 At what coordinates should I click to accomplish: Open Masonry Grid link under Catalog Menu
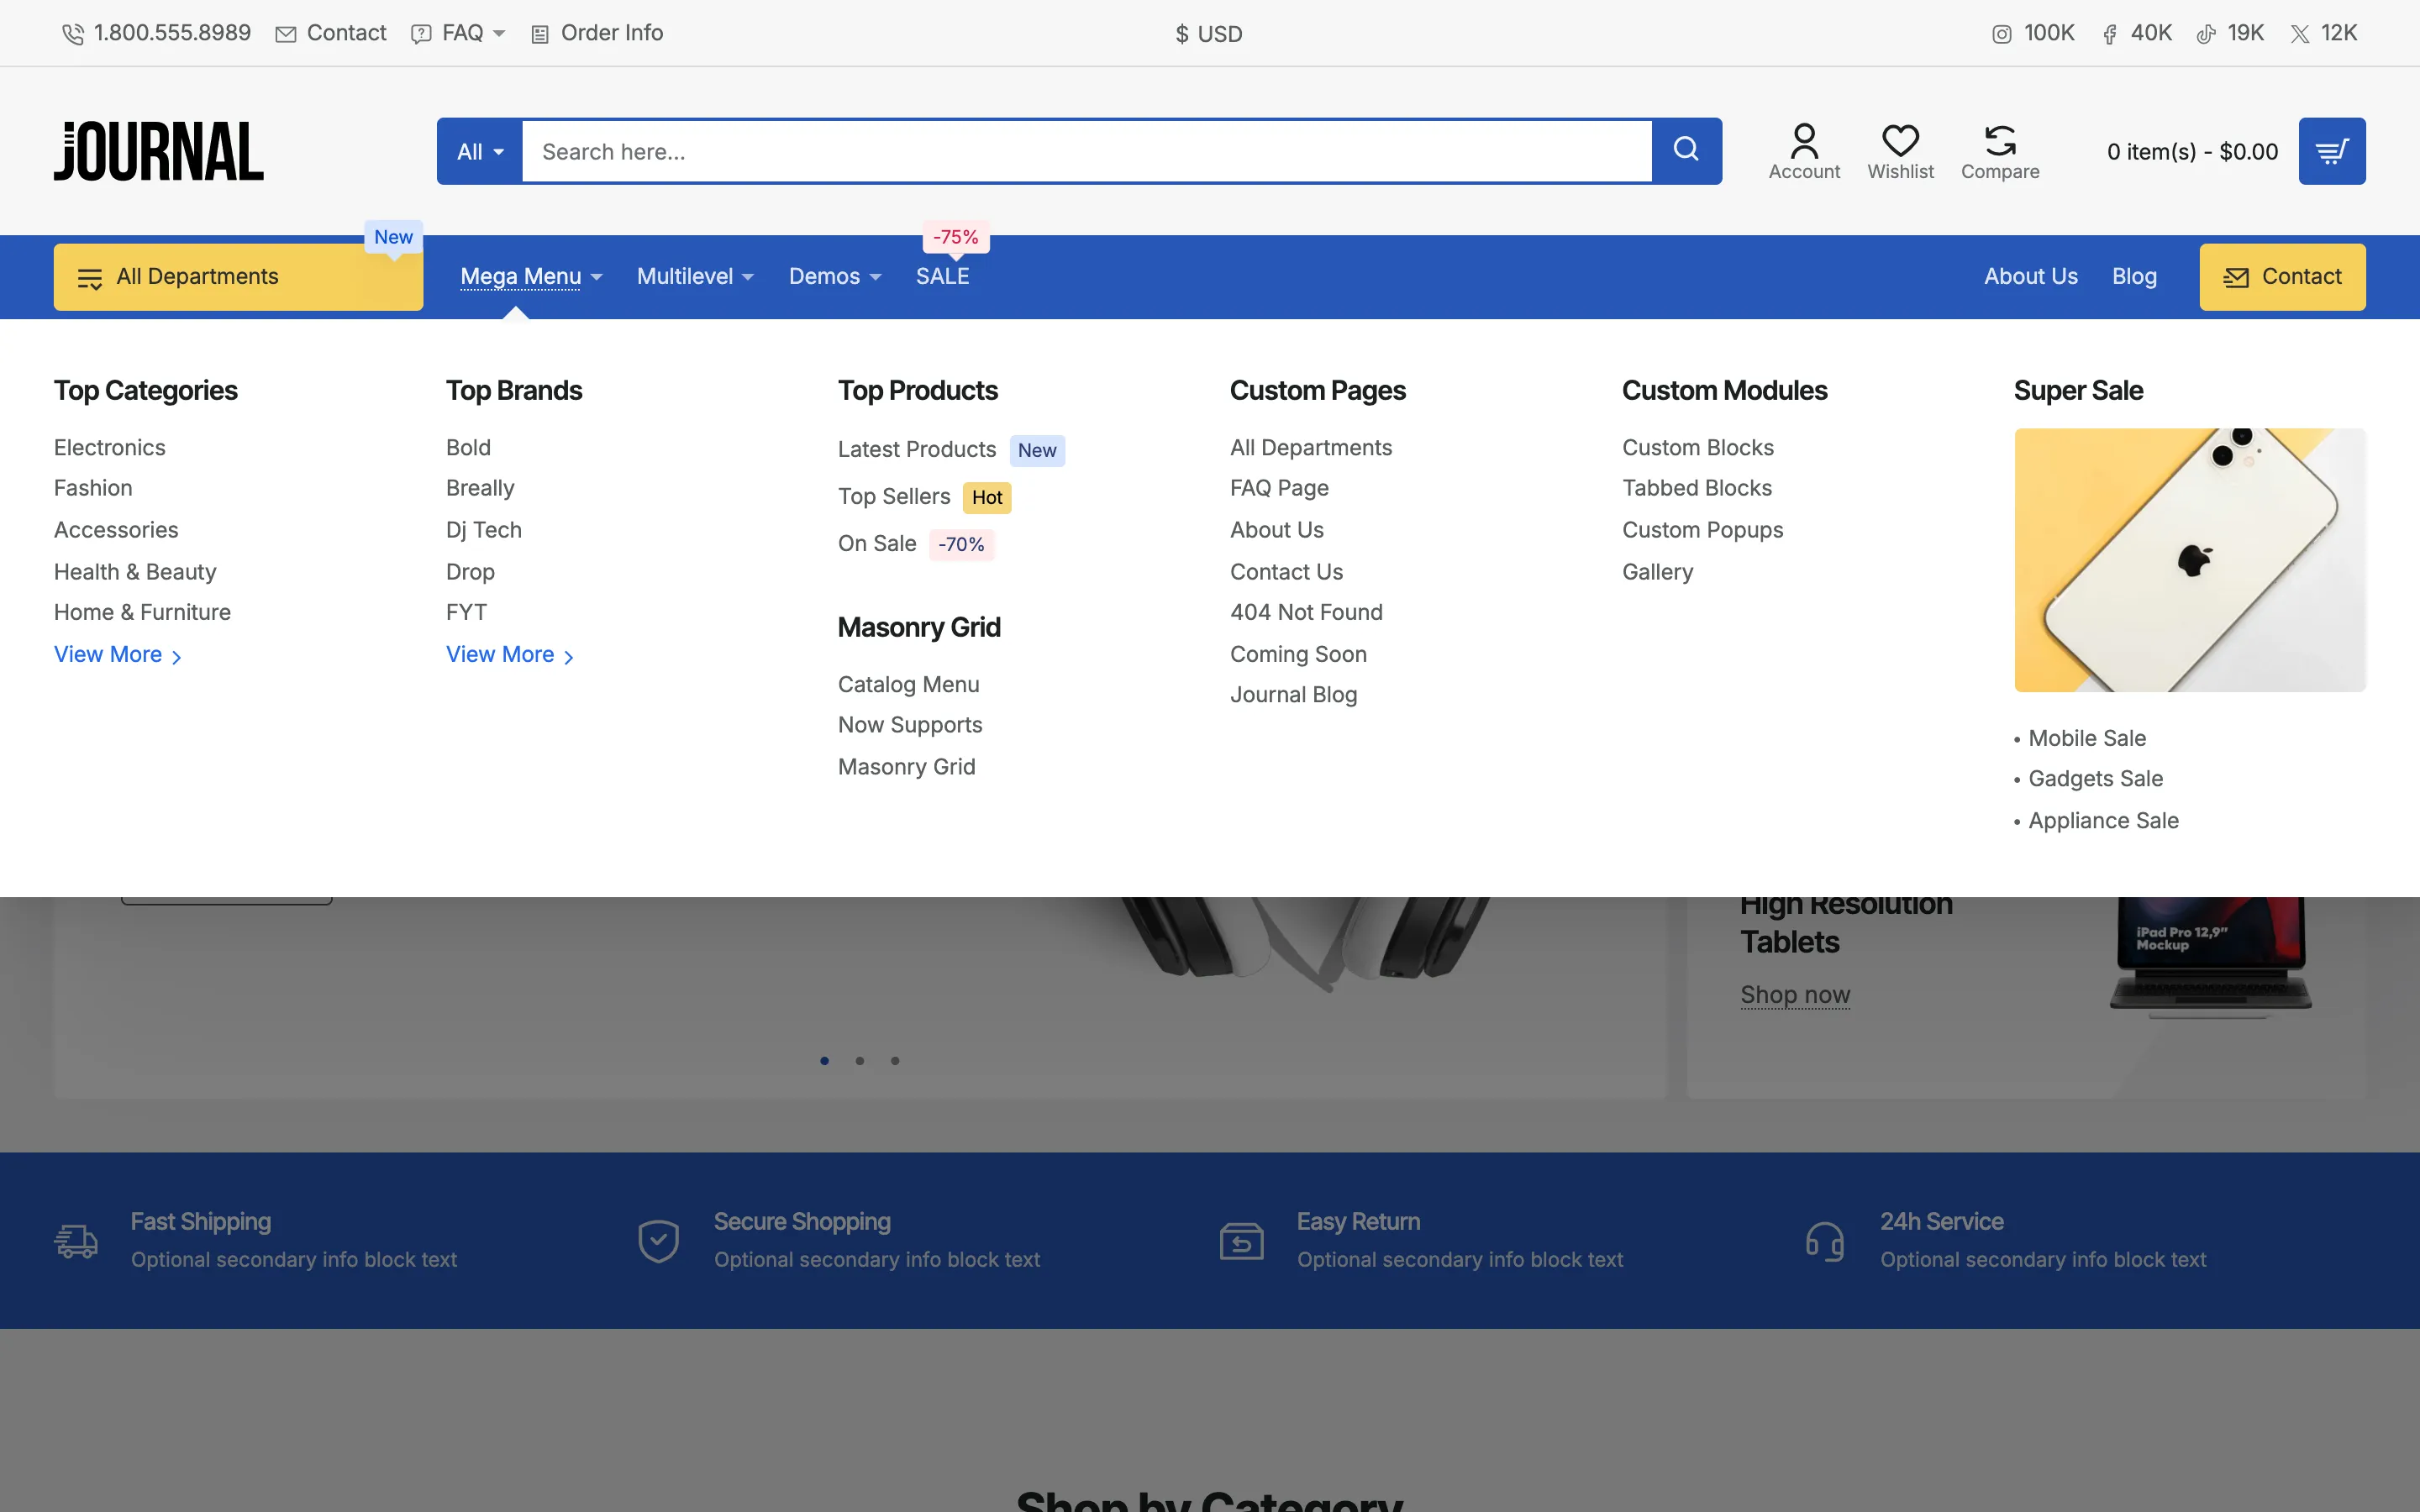pos(906,766)
